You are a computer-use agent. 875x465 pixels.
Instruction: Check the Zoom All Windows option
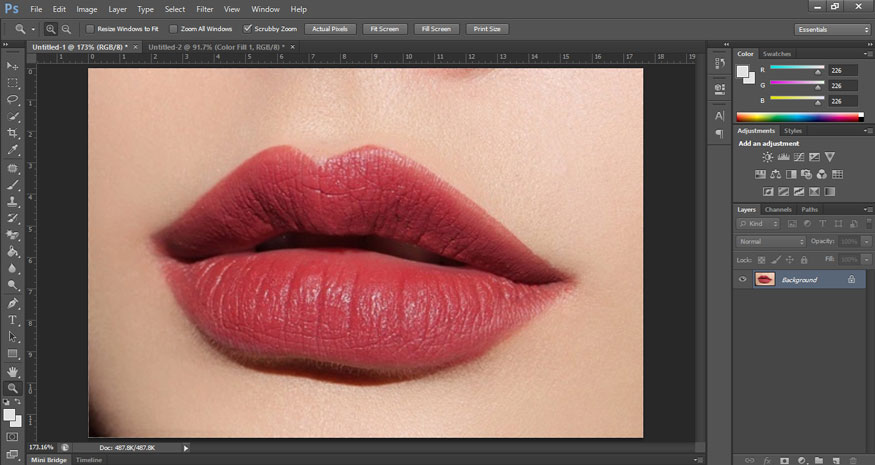tap(173, 29)
